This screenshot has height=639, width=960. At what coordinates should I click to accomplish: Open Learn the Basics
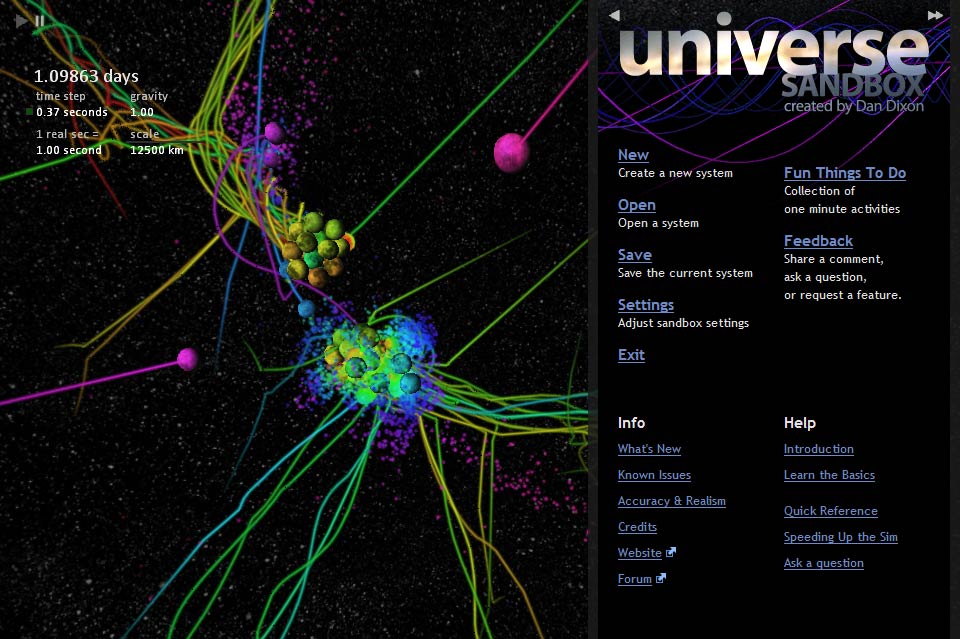click(x=829, y=475)
